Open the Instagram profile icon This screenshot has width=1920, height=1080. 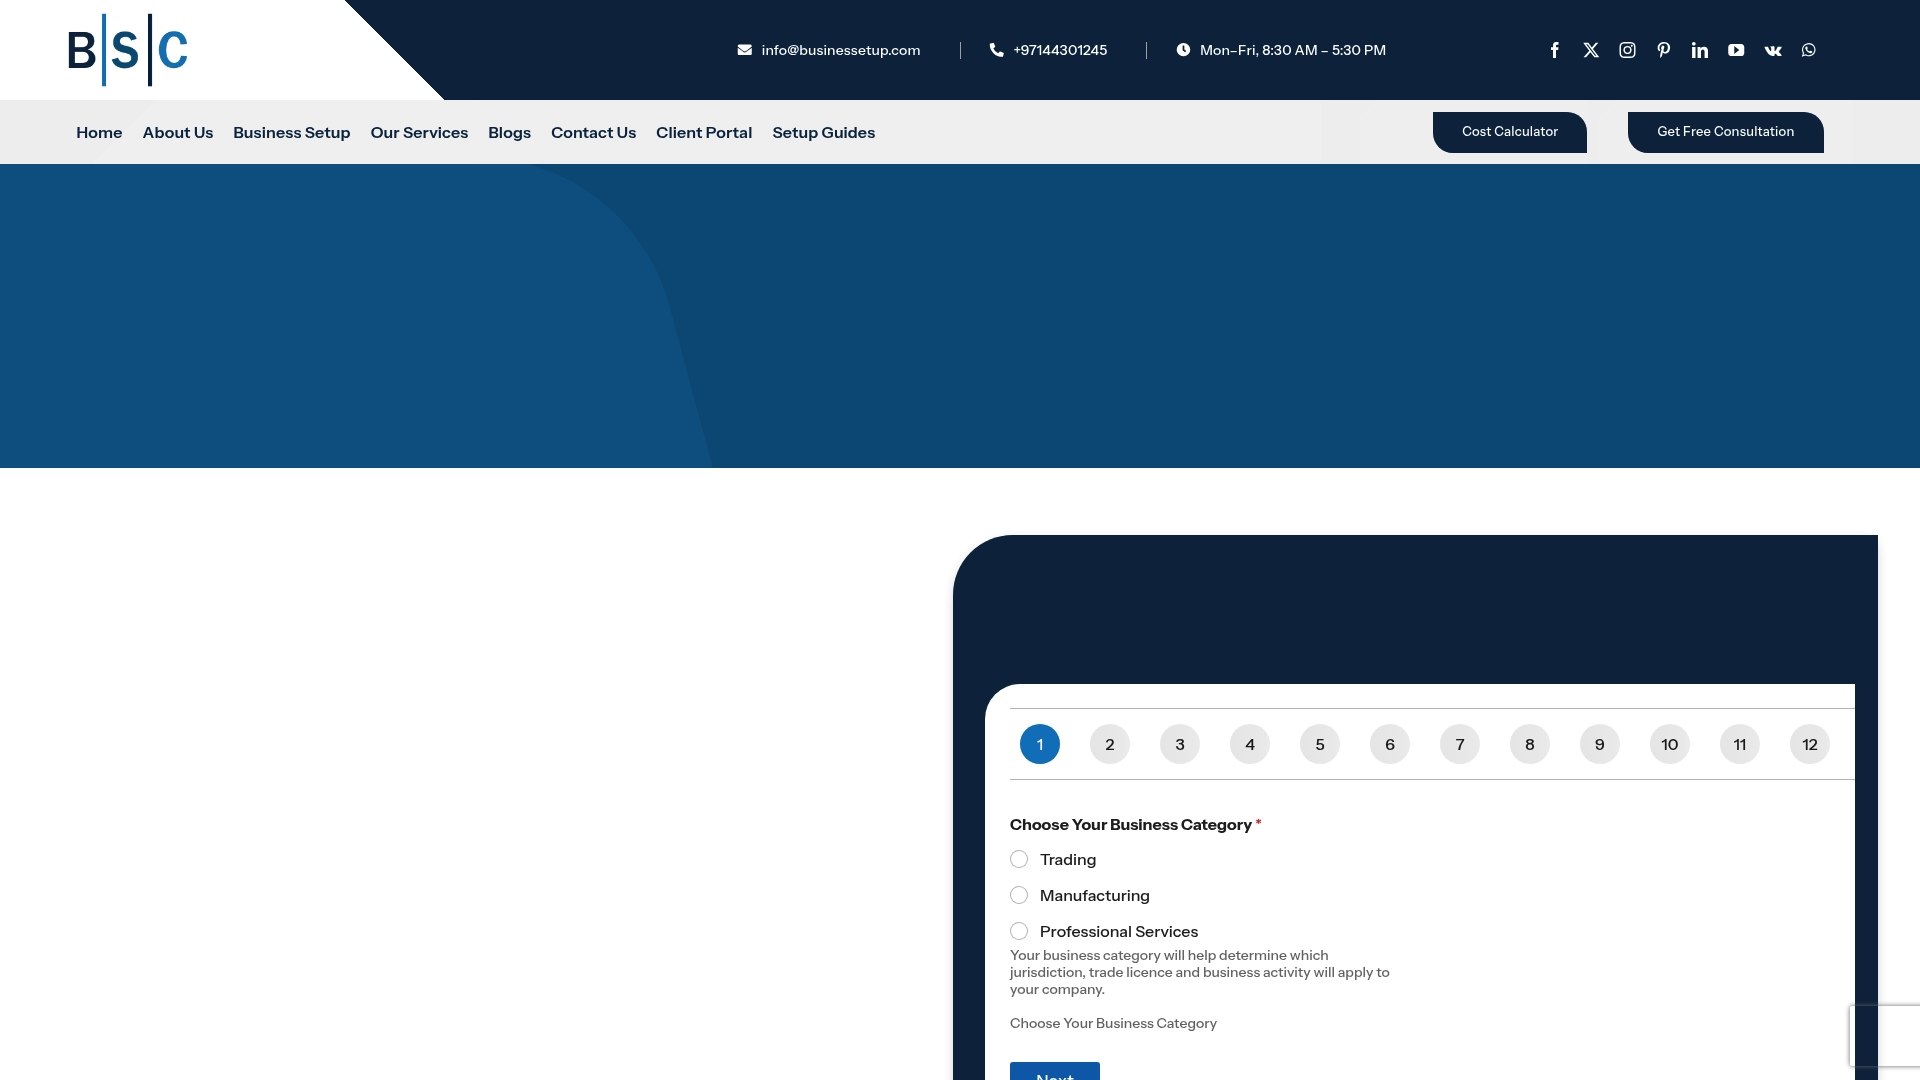pos(1627,49)
